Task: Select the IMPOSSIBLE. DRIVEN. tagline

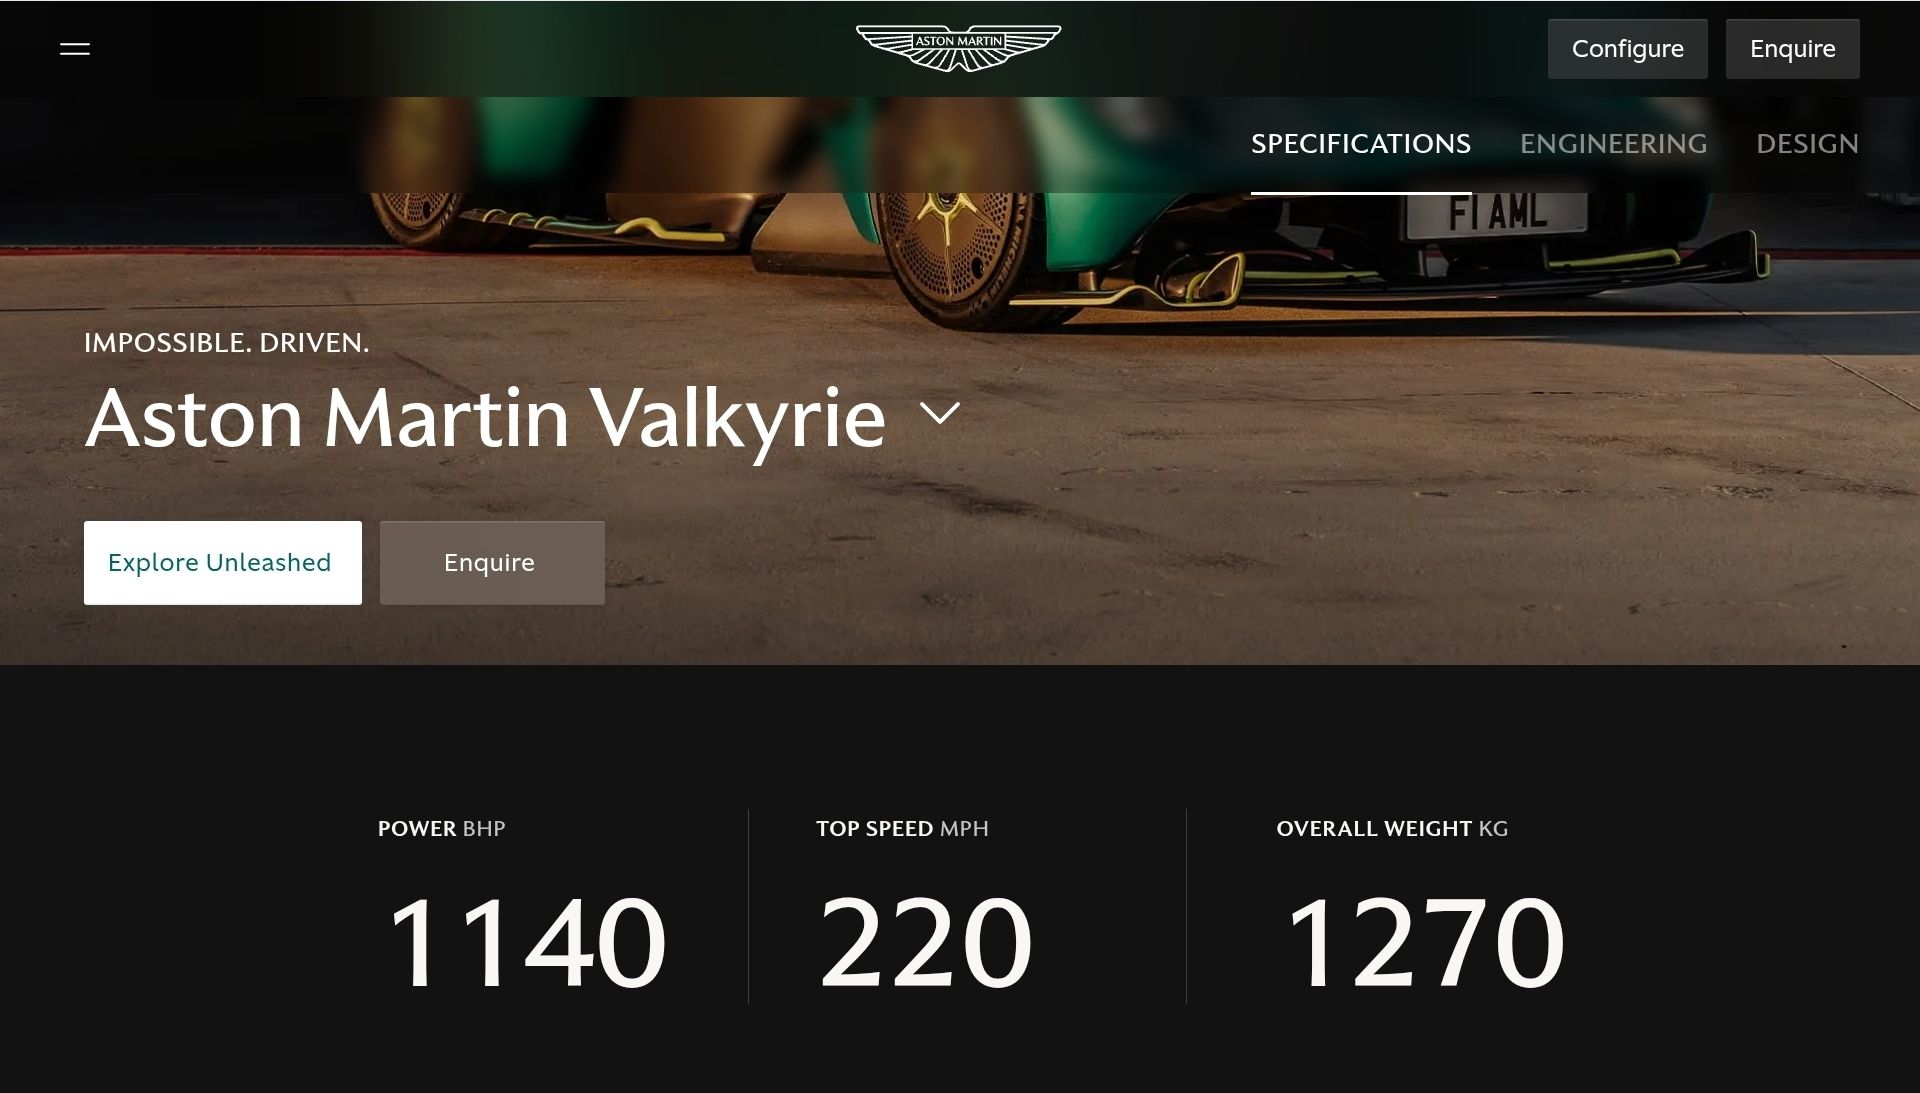Action: 227,343
